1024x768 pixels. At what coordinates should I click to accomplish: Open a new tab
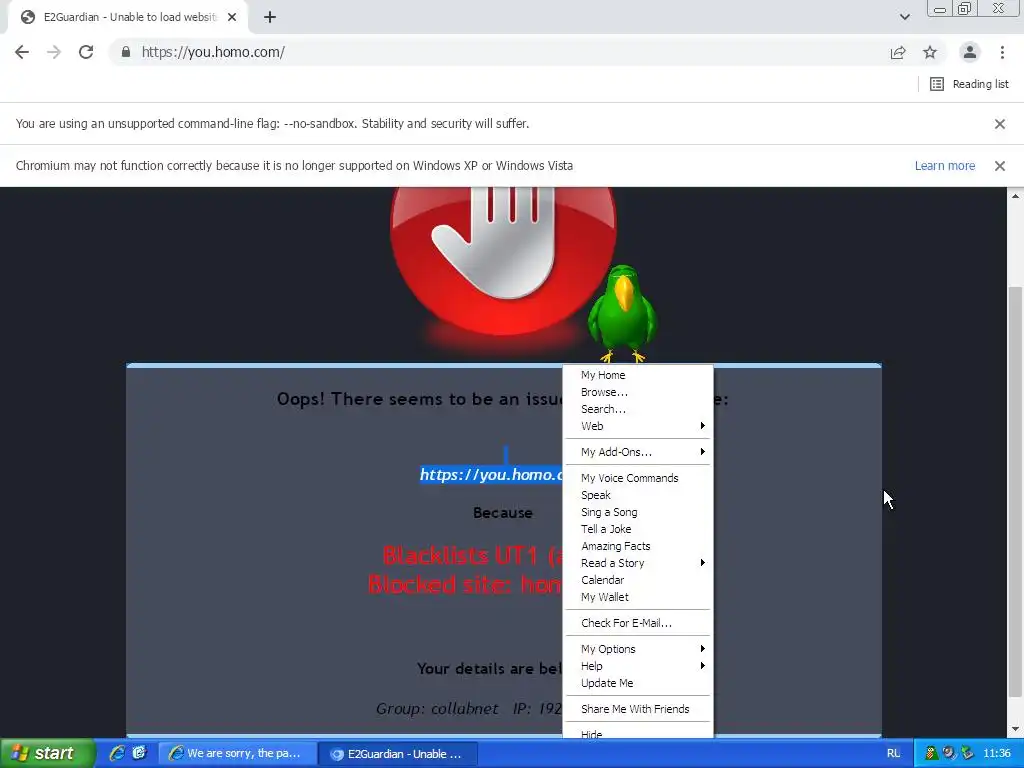click(x=270, y=17)
